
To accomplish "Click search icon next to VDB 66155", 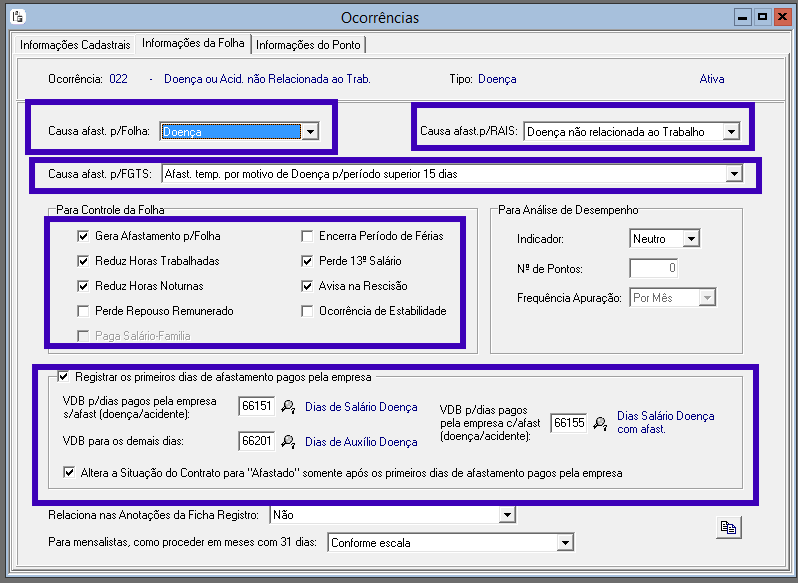I will point(600,423).
